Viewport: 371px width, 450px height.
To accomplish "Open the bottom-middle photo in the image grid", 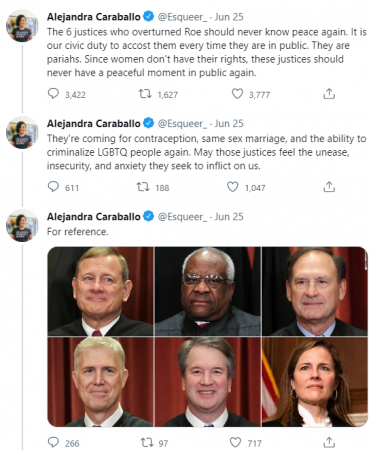I will (208, 382).
